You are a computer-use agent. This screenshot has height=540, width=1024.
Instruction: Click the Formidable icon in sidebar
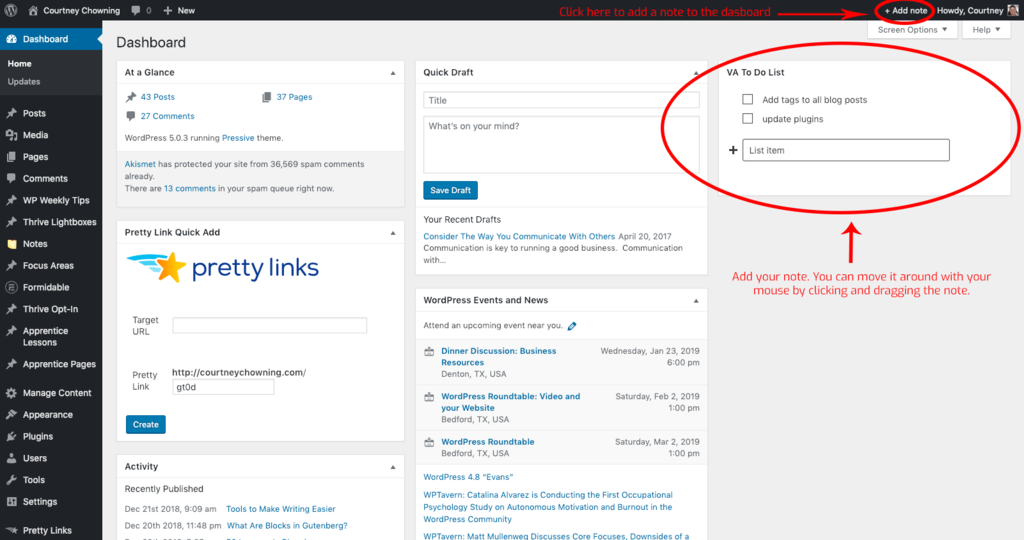pyautogui.click(x=11, y=287)
